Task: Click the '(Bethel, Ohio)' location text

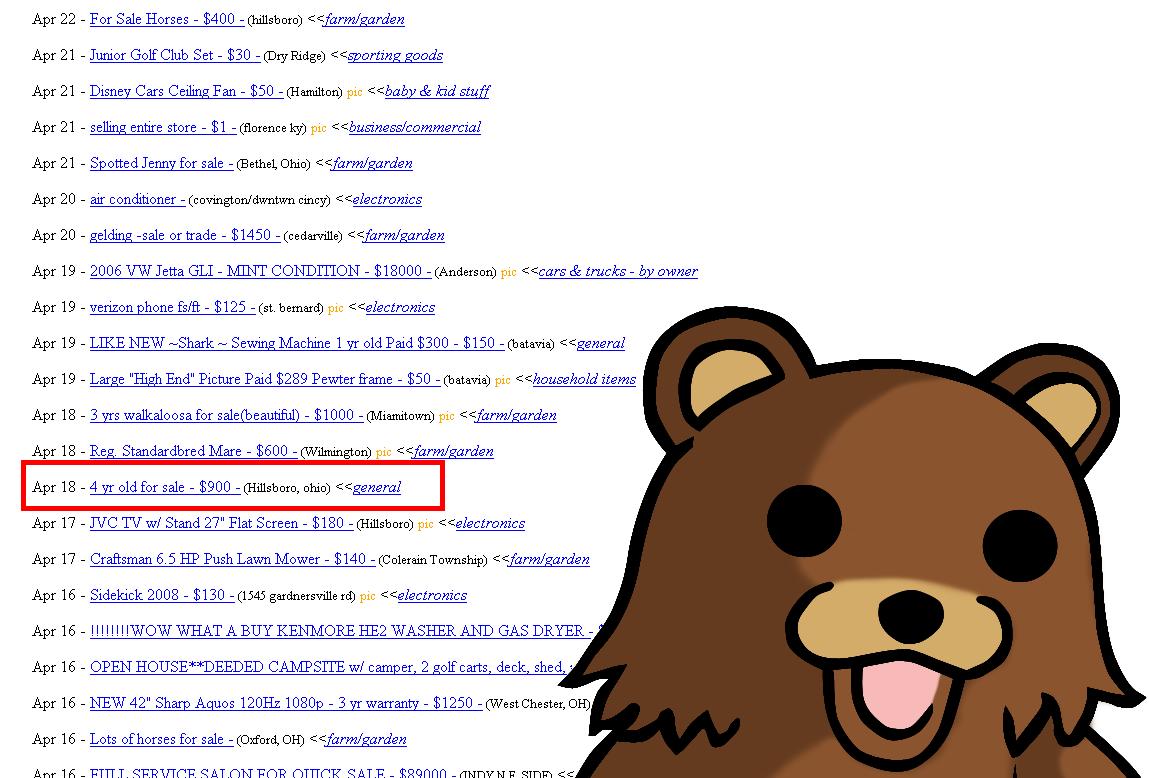Action: [x=273, y=164]
